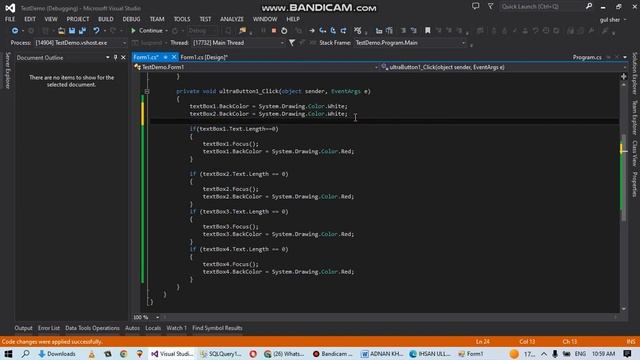Click the Restart debugging icon
This screenshot has height=360, width=640.
coord(284,31)
